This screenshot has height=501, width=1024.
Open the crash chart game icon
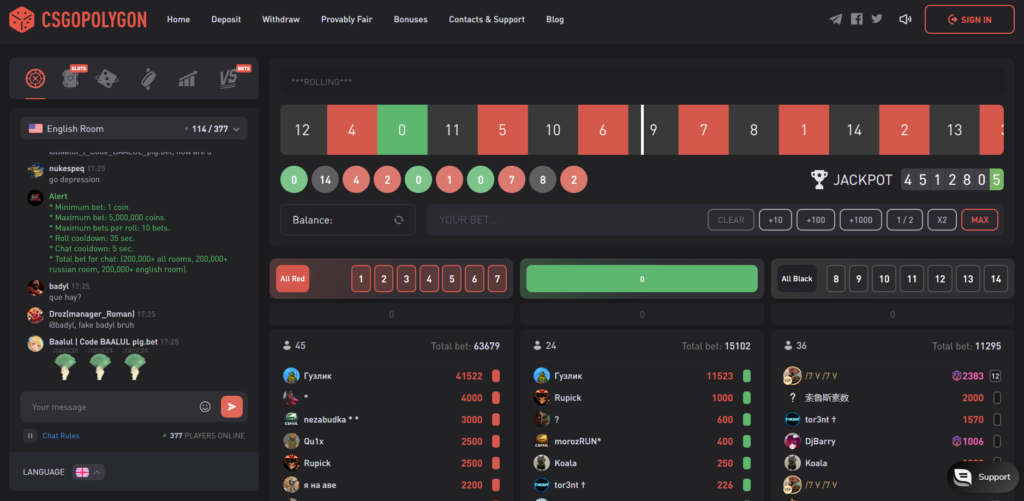click(x=187, y=78)
